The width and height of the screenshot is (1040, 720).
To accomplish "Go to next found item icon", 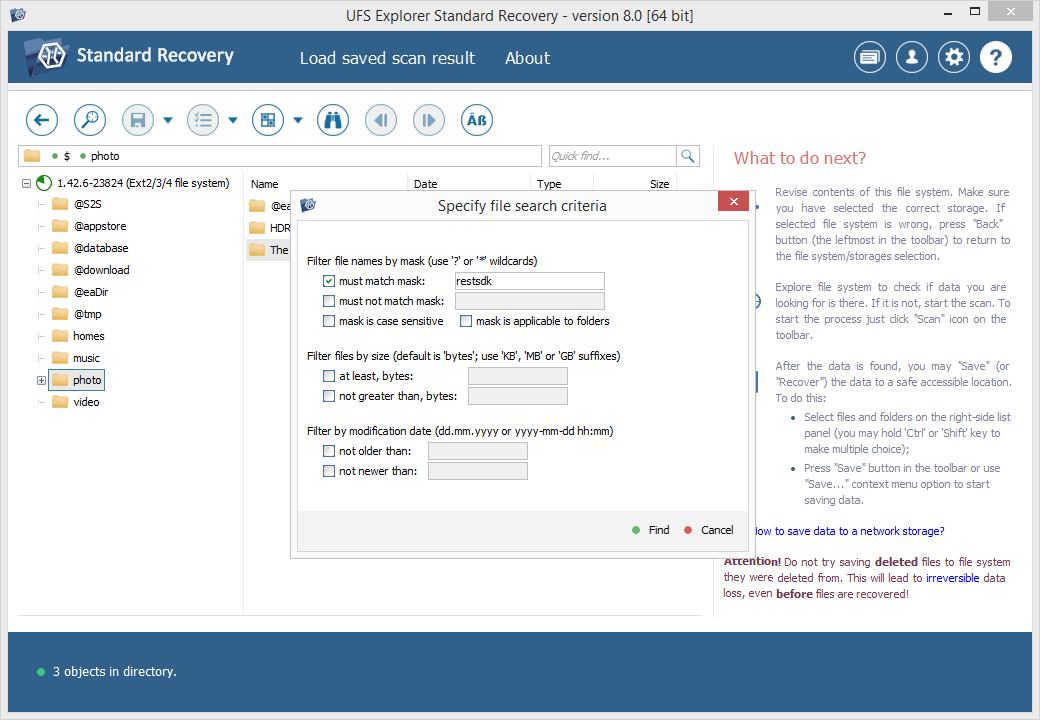I will pyautogui.click(x=428, y=120).
